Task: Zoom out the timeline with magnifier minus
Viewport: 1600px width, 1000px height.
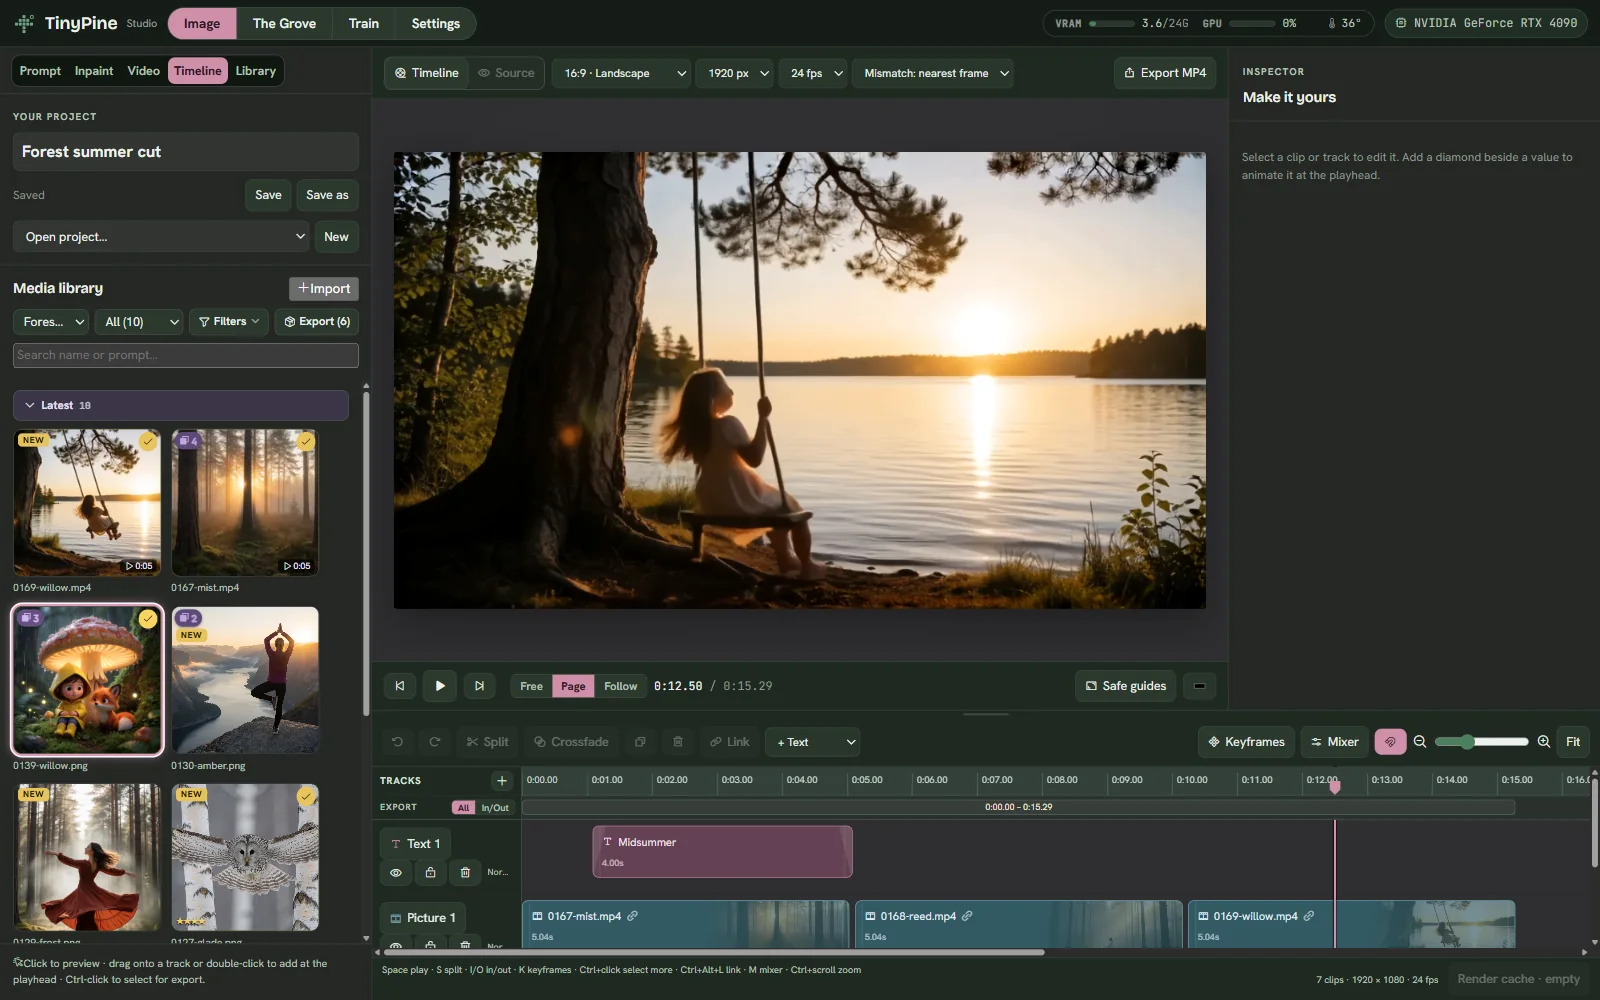Action: point(1420,742)
